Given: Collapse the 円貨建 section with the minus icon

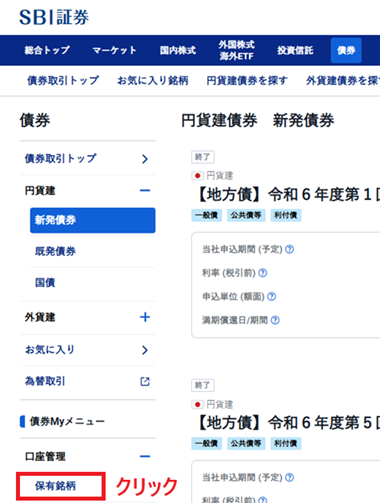Looking at the screenshot, I should 145,190.
